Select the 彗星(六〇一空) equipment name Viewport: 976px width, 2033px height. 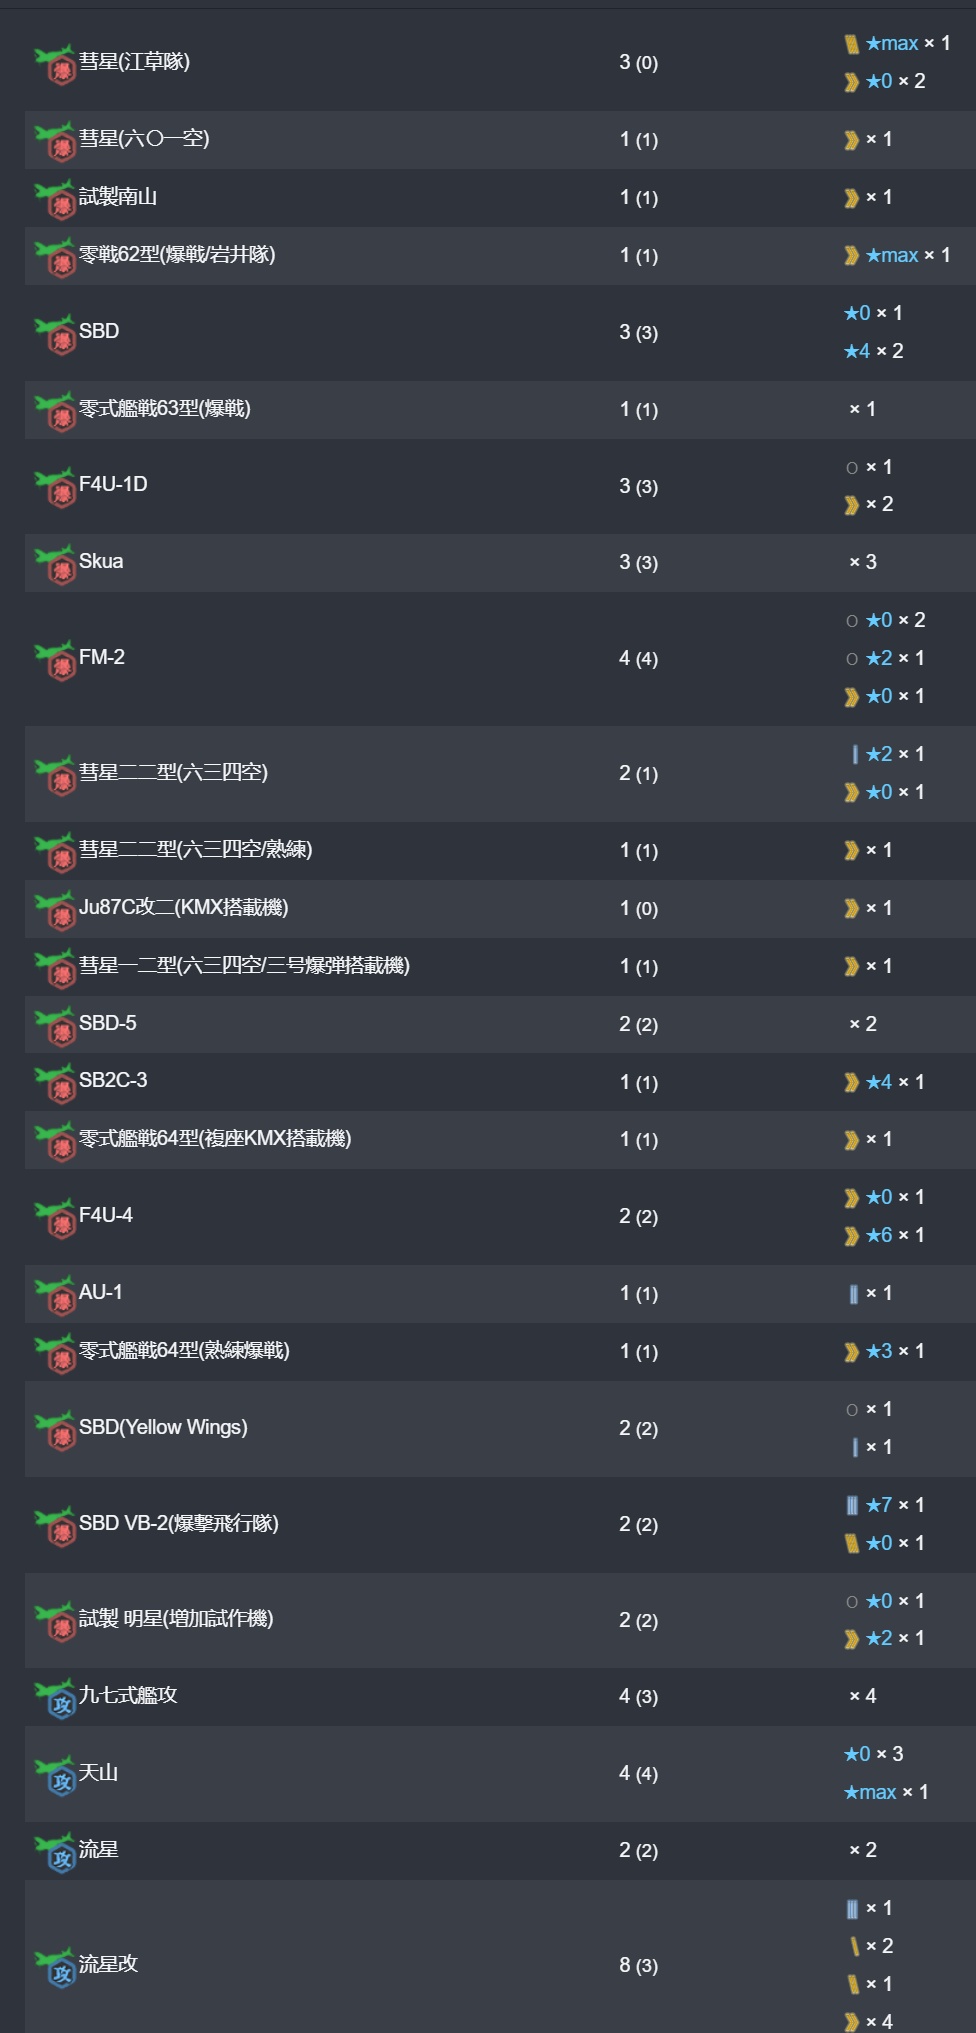pyautogui.click(x=144, y=139)
